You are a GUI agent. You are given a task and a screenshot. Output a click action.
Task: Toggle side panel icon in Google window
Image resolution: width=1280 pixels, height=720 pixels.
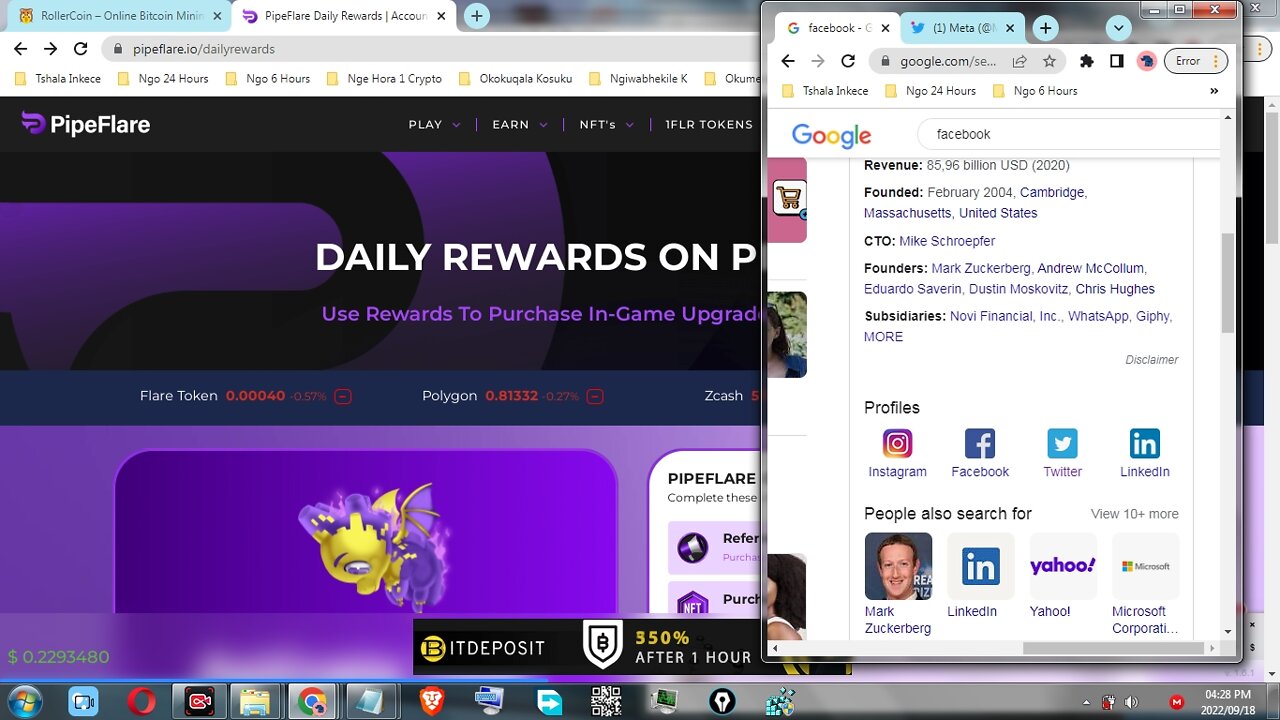click(1116, 61)
